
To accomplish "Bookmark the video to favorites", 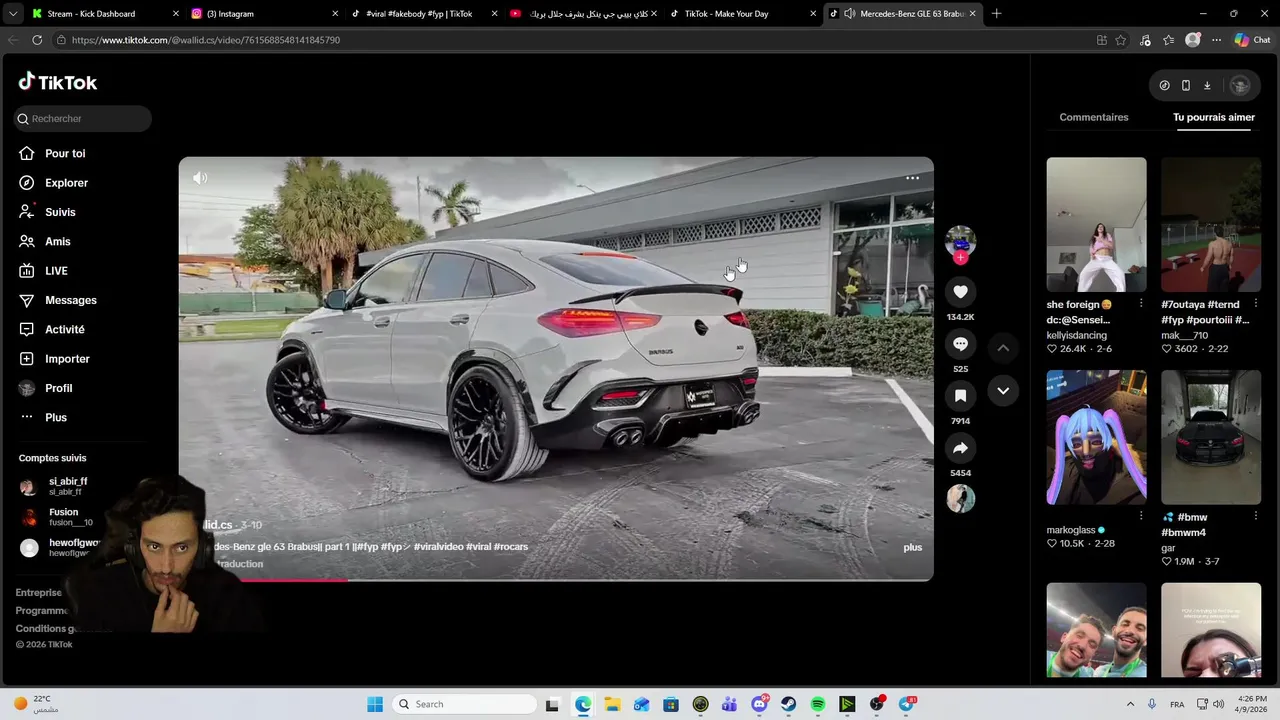I will point(960,396).
